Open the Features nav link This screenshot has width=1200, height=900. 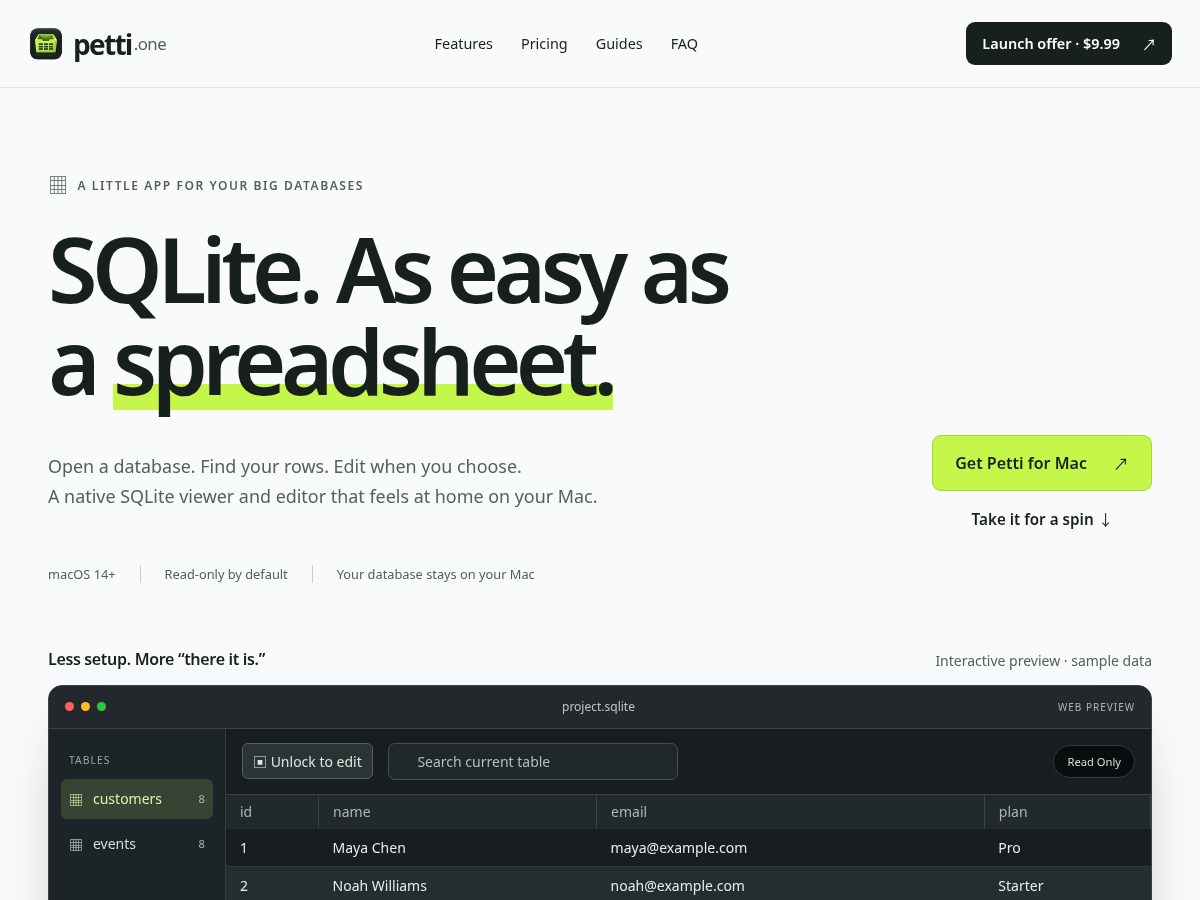[463, 44]
